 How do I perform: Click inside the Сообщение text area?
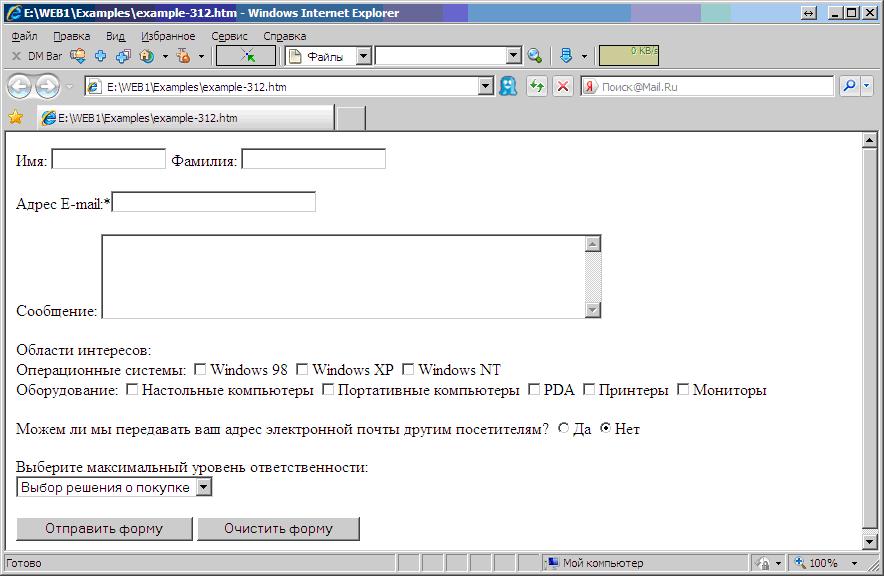pos(343,277)
